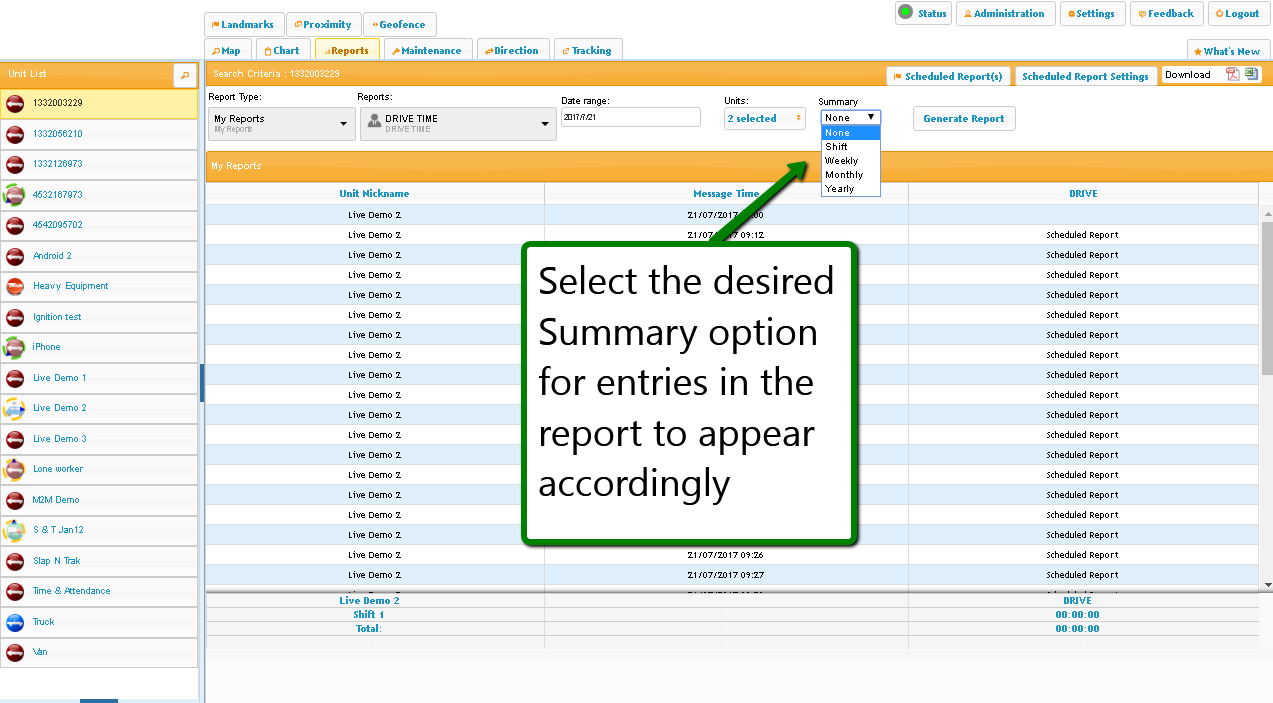
Task: Click the green Status indicator
Action: click(905, 13)
